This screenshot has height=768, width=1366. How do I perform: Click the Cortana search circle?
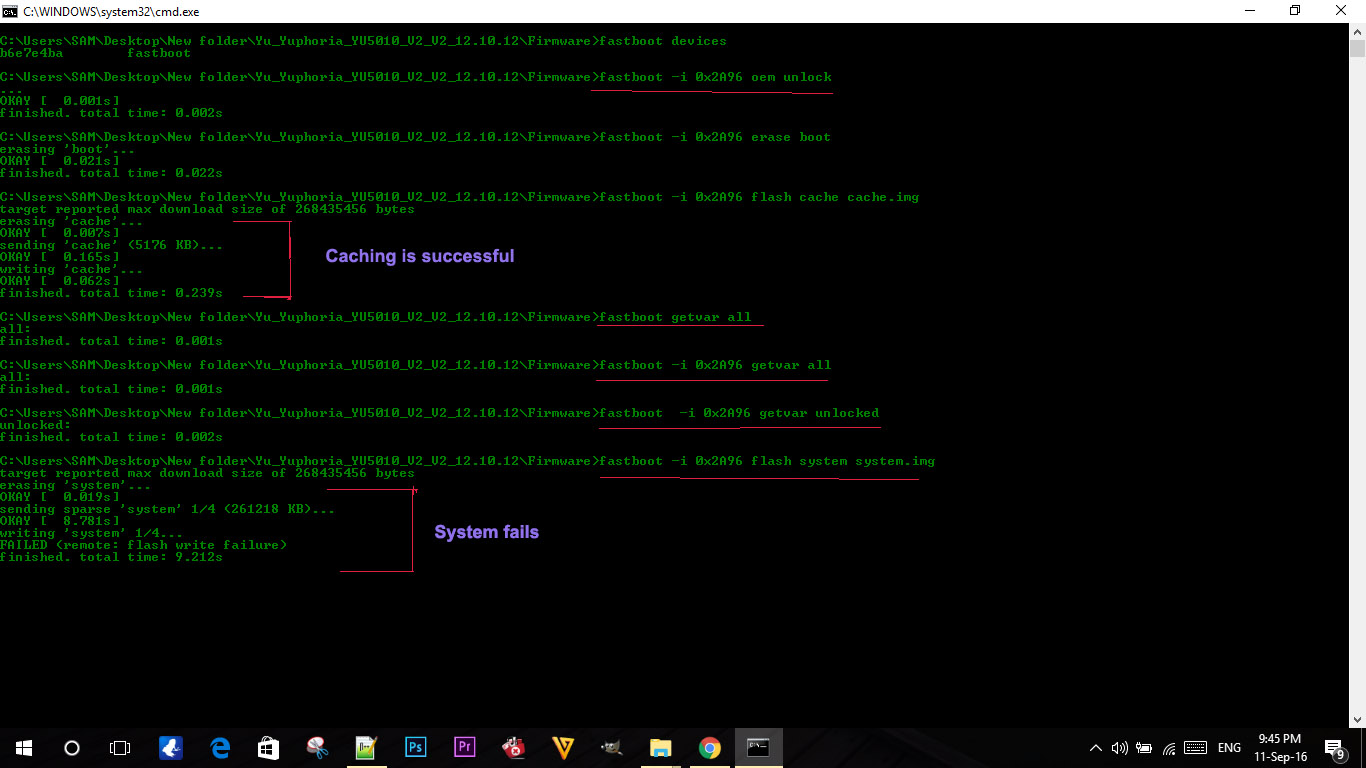[72, 747]
